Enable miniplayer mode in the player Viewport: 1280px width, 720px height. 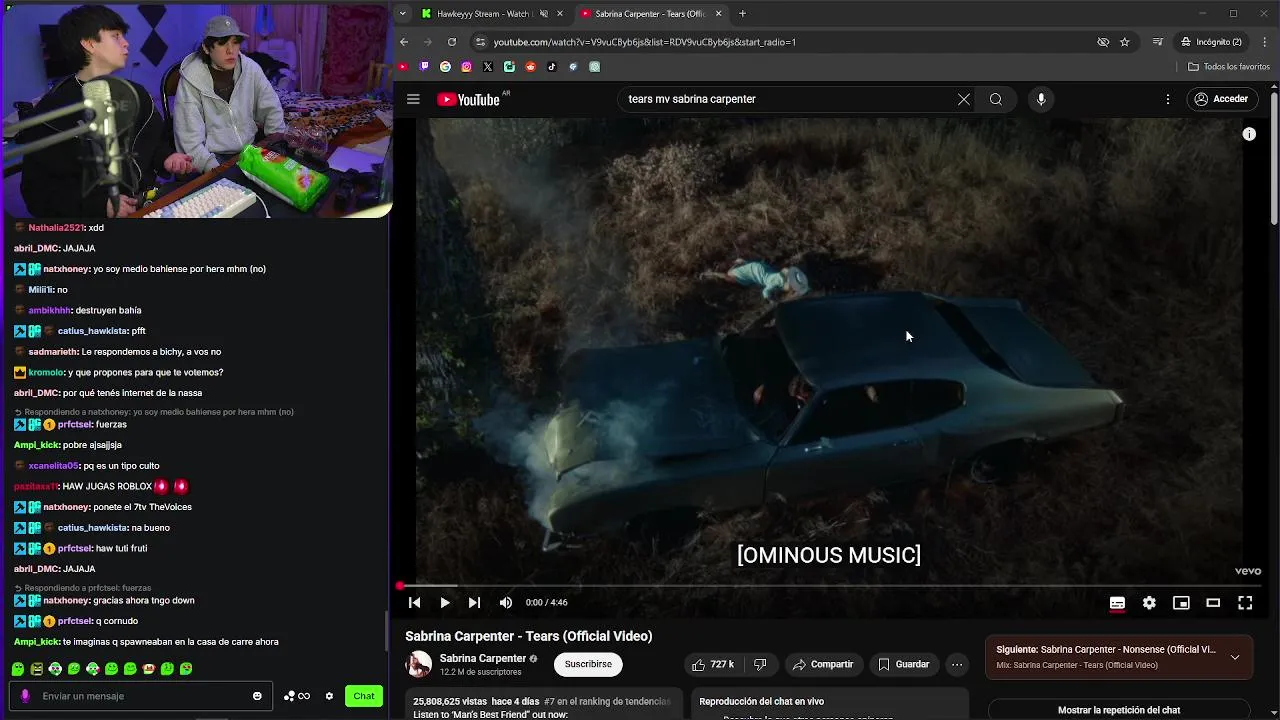1181,603
